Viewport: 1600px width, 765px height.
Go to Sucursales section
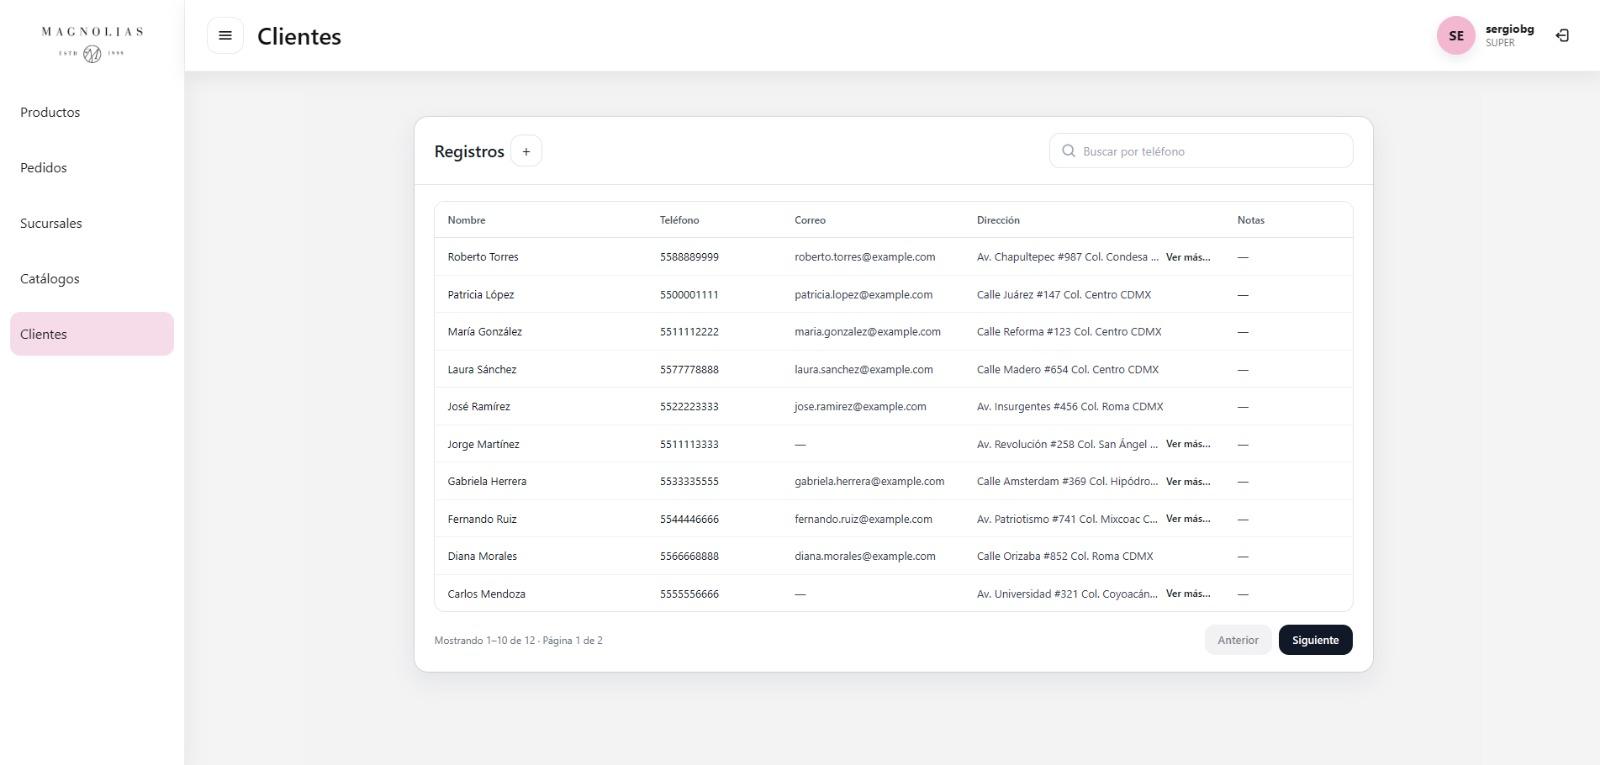[92, 223]
